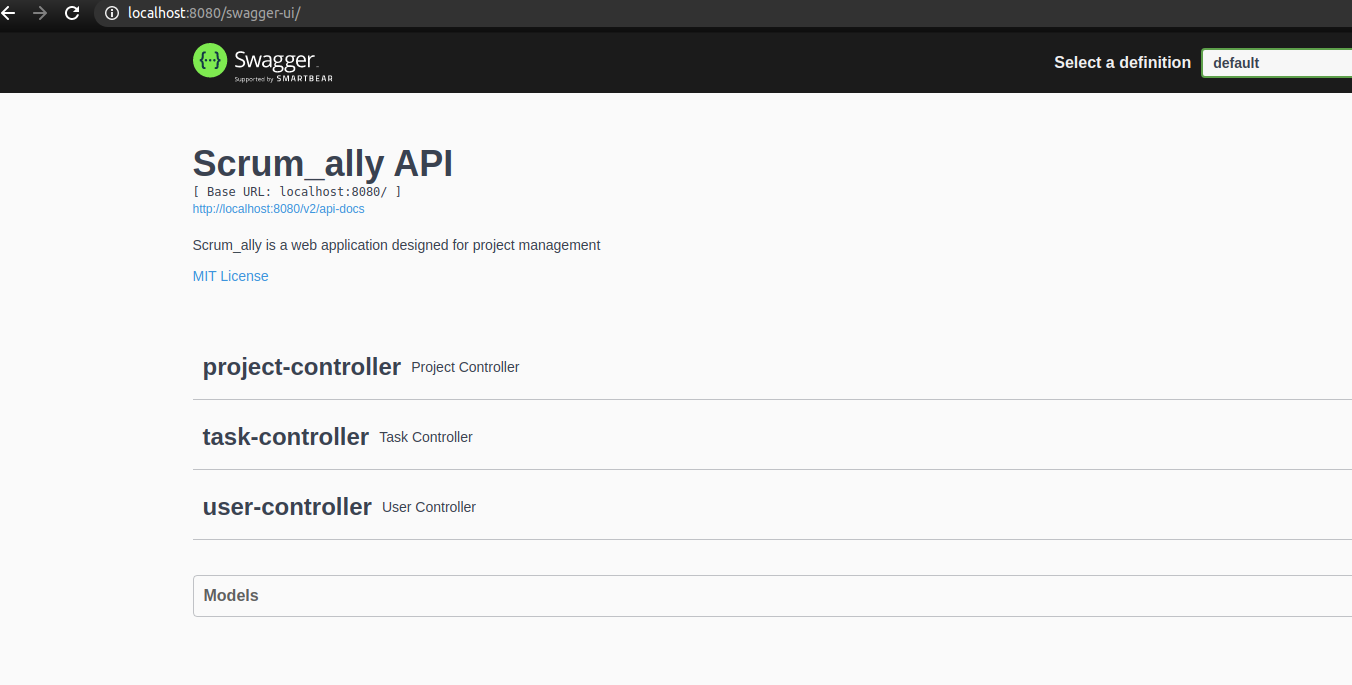Viewport: 1352px width, 685px height.
Task: Click the Project Controller description text
Action: point(465,367)
